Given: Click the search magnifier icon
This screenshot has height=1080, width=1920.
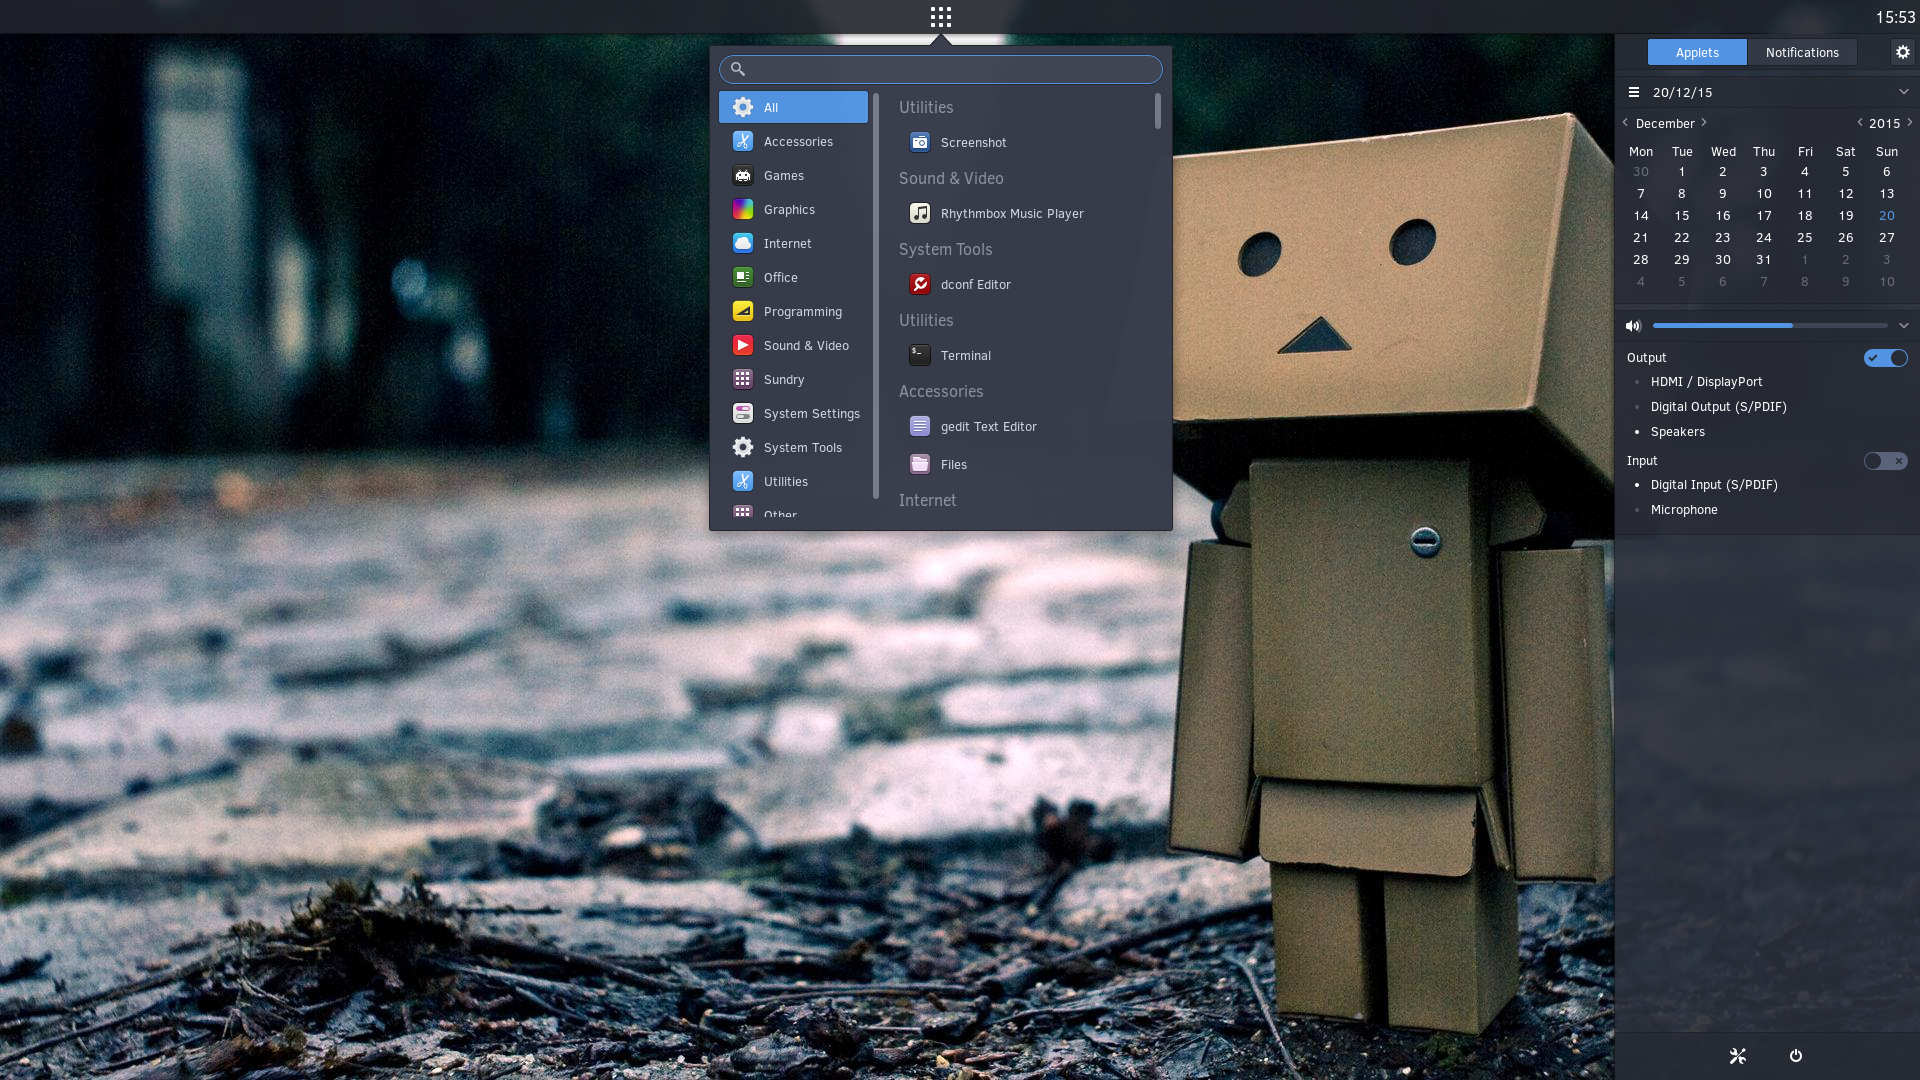Looking at the screenshot, I should coord(738,69).
